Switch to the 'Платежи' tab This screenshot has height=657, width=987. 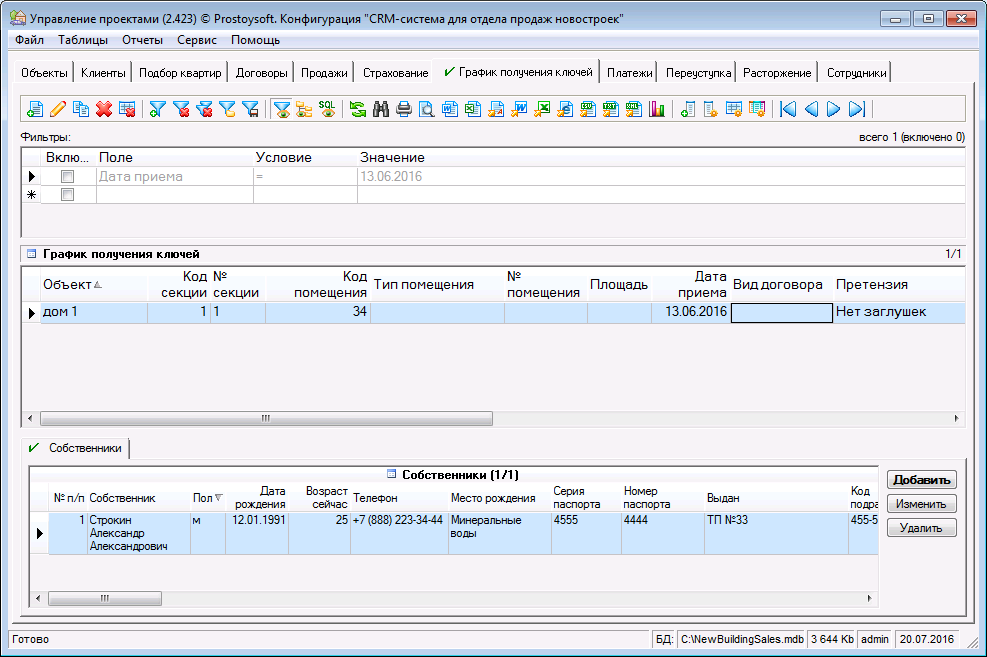pos(629,73)
